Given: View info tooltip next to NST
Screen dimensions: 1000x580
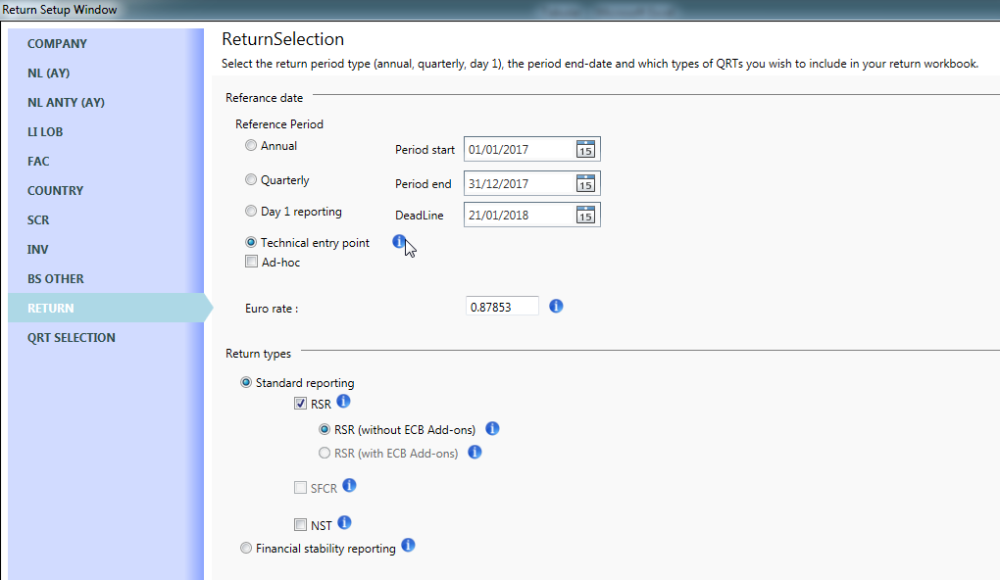Looking at the screenshot, I should 344,522.
